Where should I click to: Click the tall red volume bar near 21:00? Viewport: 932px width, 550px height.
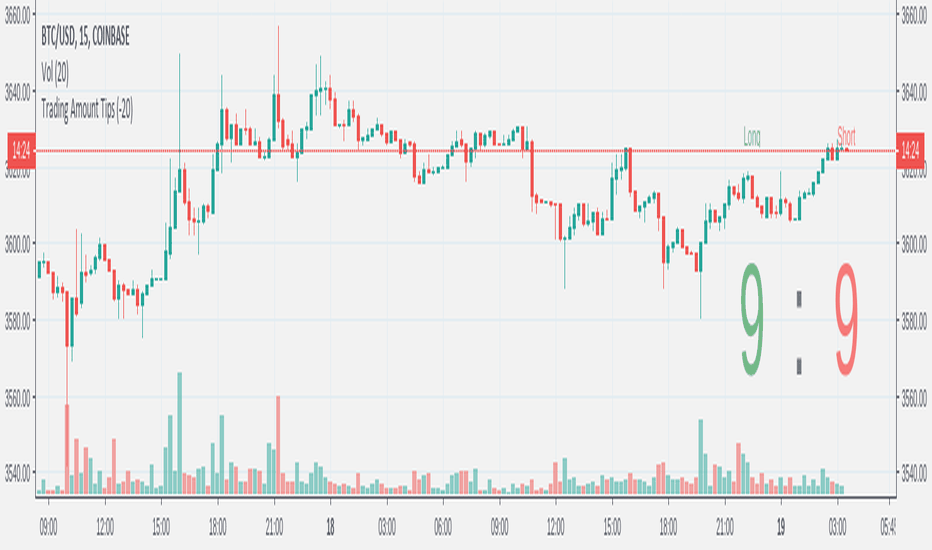coord(278,445)
